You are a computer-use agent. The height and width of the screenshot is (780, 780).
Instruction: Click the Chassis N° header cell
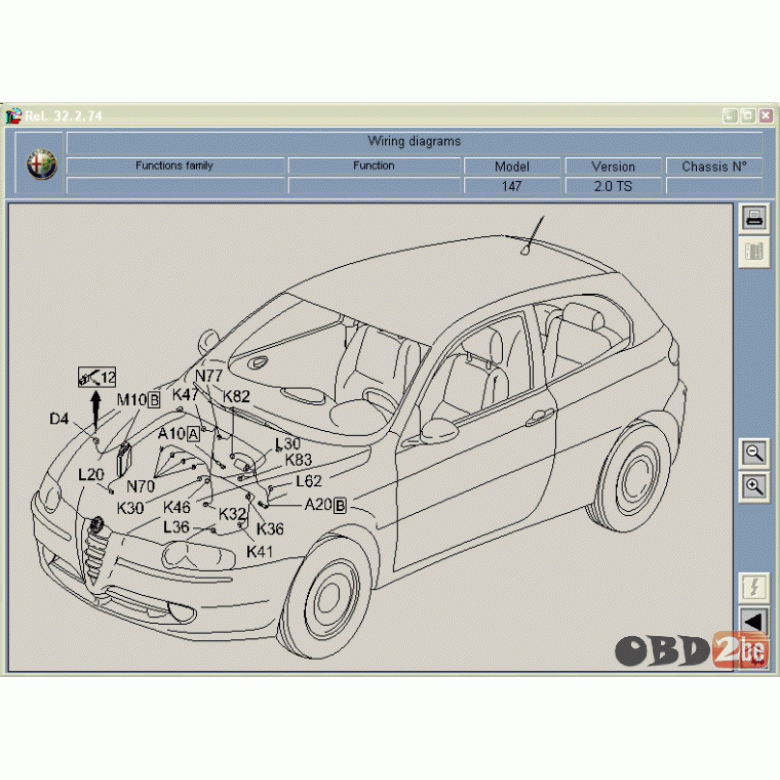coord(714,166)
